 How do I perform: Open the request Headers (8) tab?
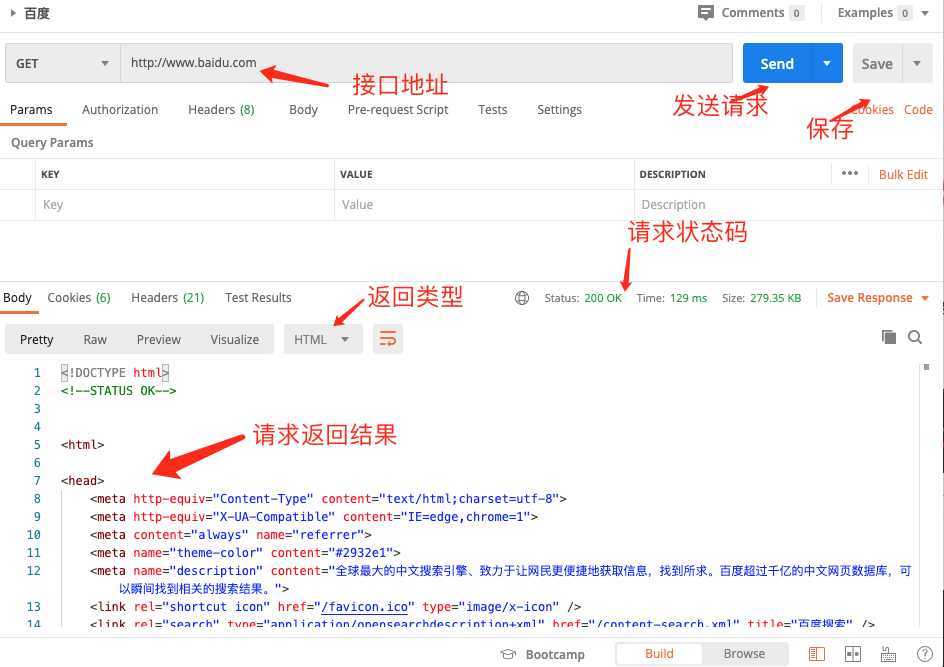point(221,110)
